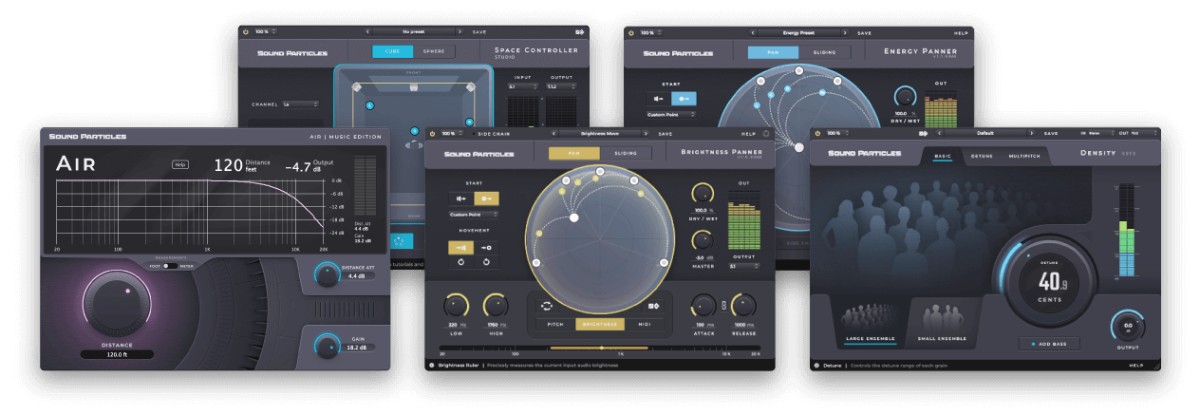Image resolution: width=1200 pixels, height=415 pixels.
Task: Select speaker Start mode in Energy Panner
Action: point(658,99)
